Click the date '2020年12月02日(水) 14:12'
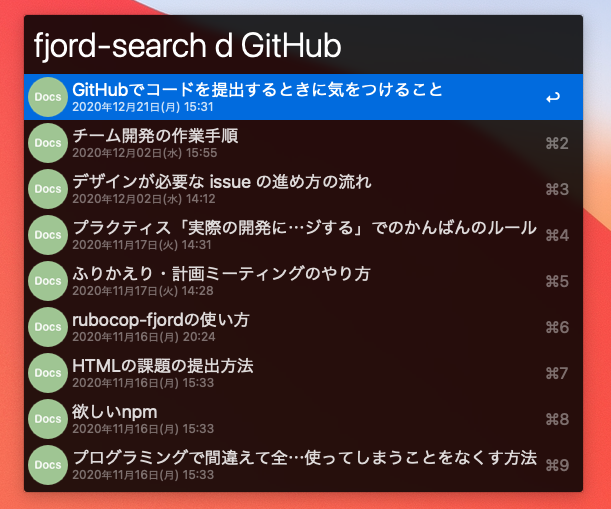The image size is (611, 509). click(144, 199)
